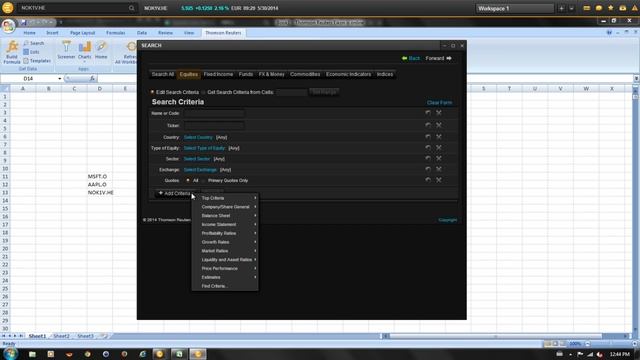Open the Commodities search tab

point(305,74)
